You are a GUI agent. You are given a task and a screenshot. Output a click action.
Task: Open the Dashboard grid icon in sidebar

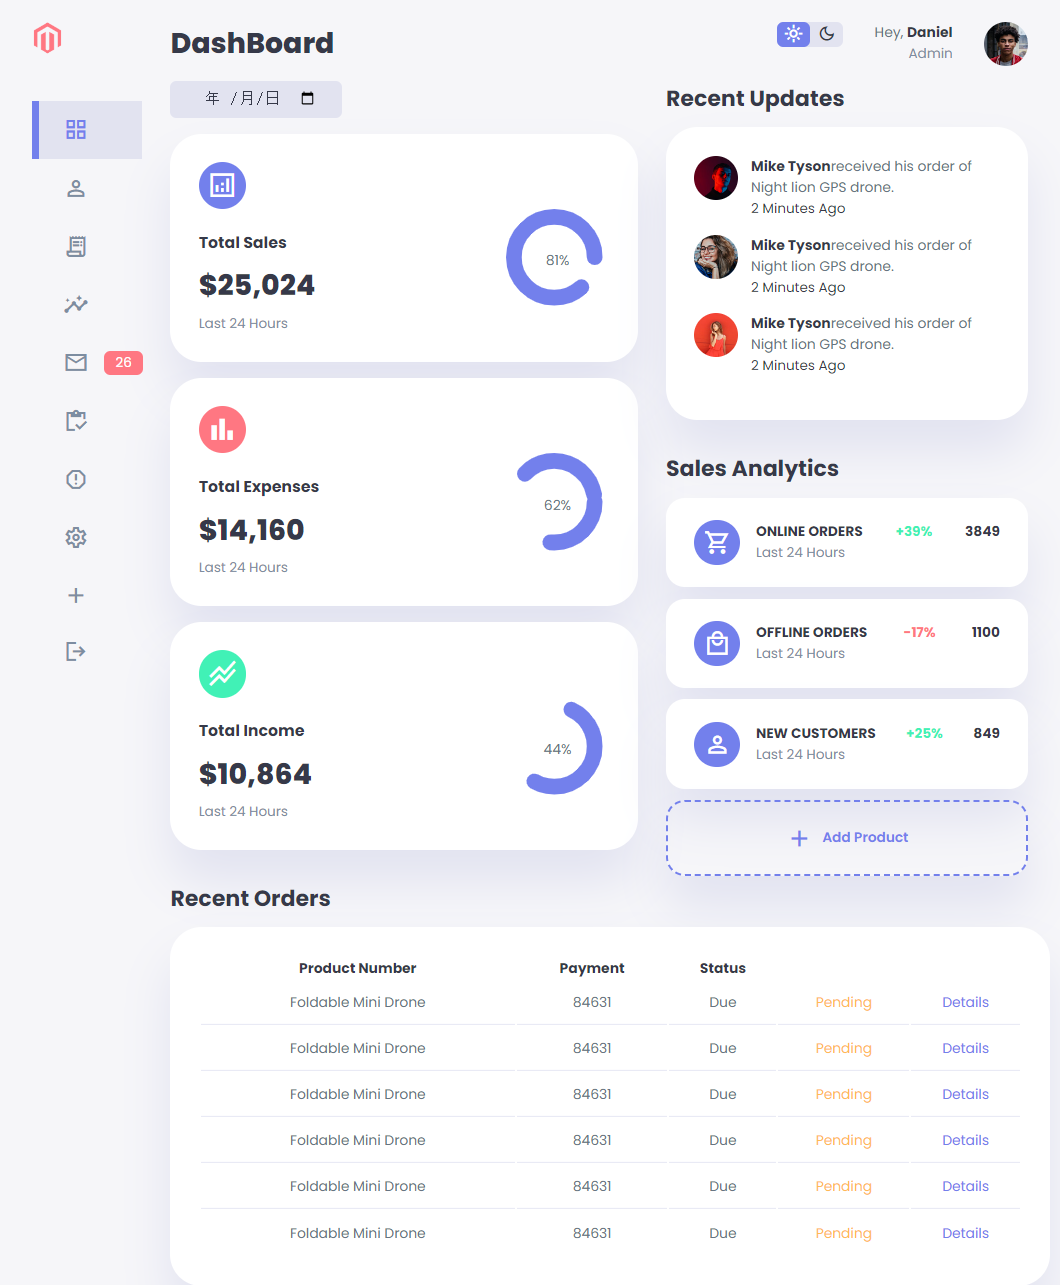(x=76, y=130)
